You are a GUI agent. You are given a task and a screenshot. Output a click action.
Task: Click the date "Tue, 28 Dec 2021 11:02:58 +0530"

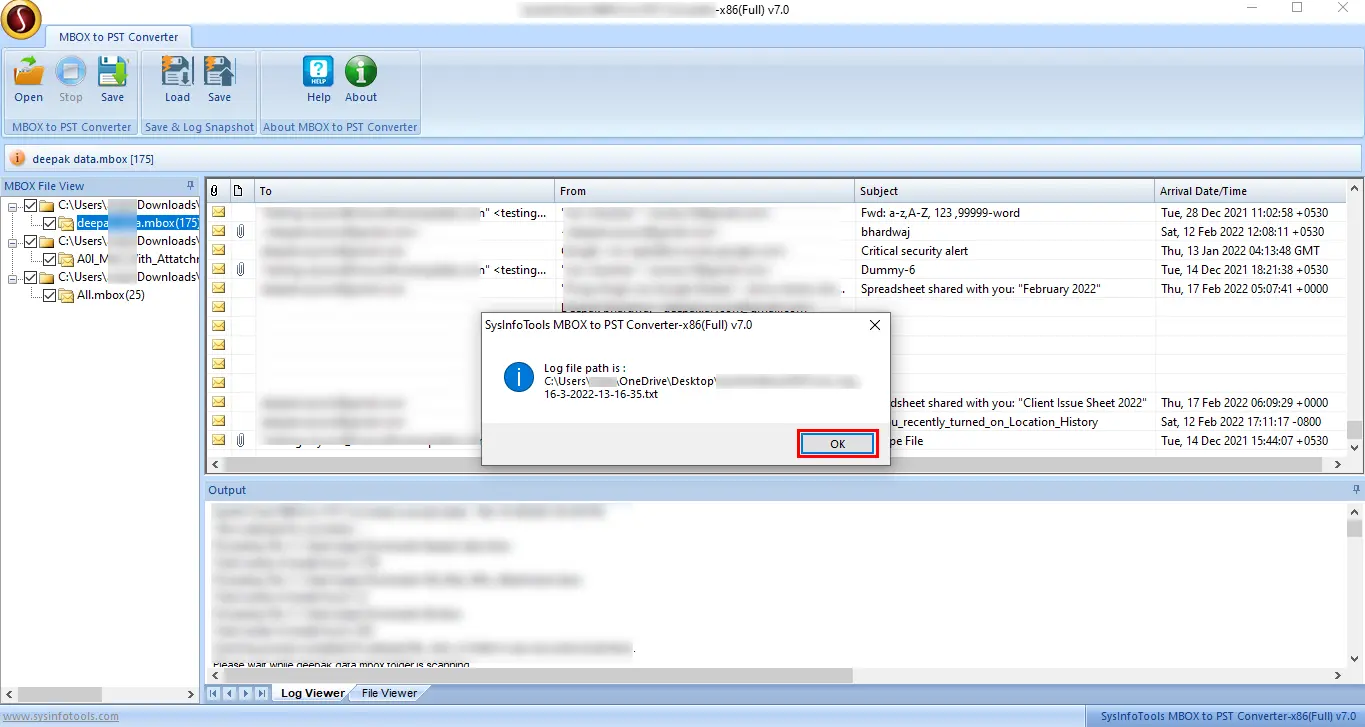coord(1244,213)
